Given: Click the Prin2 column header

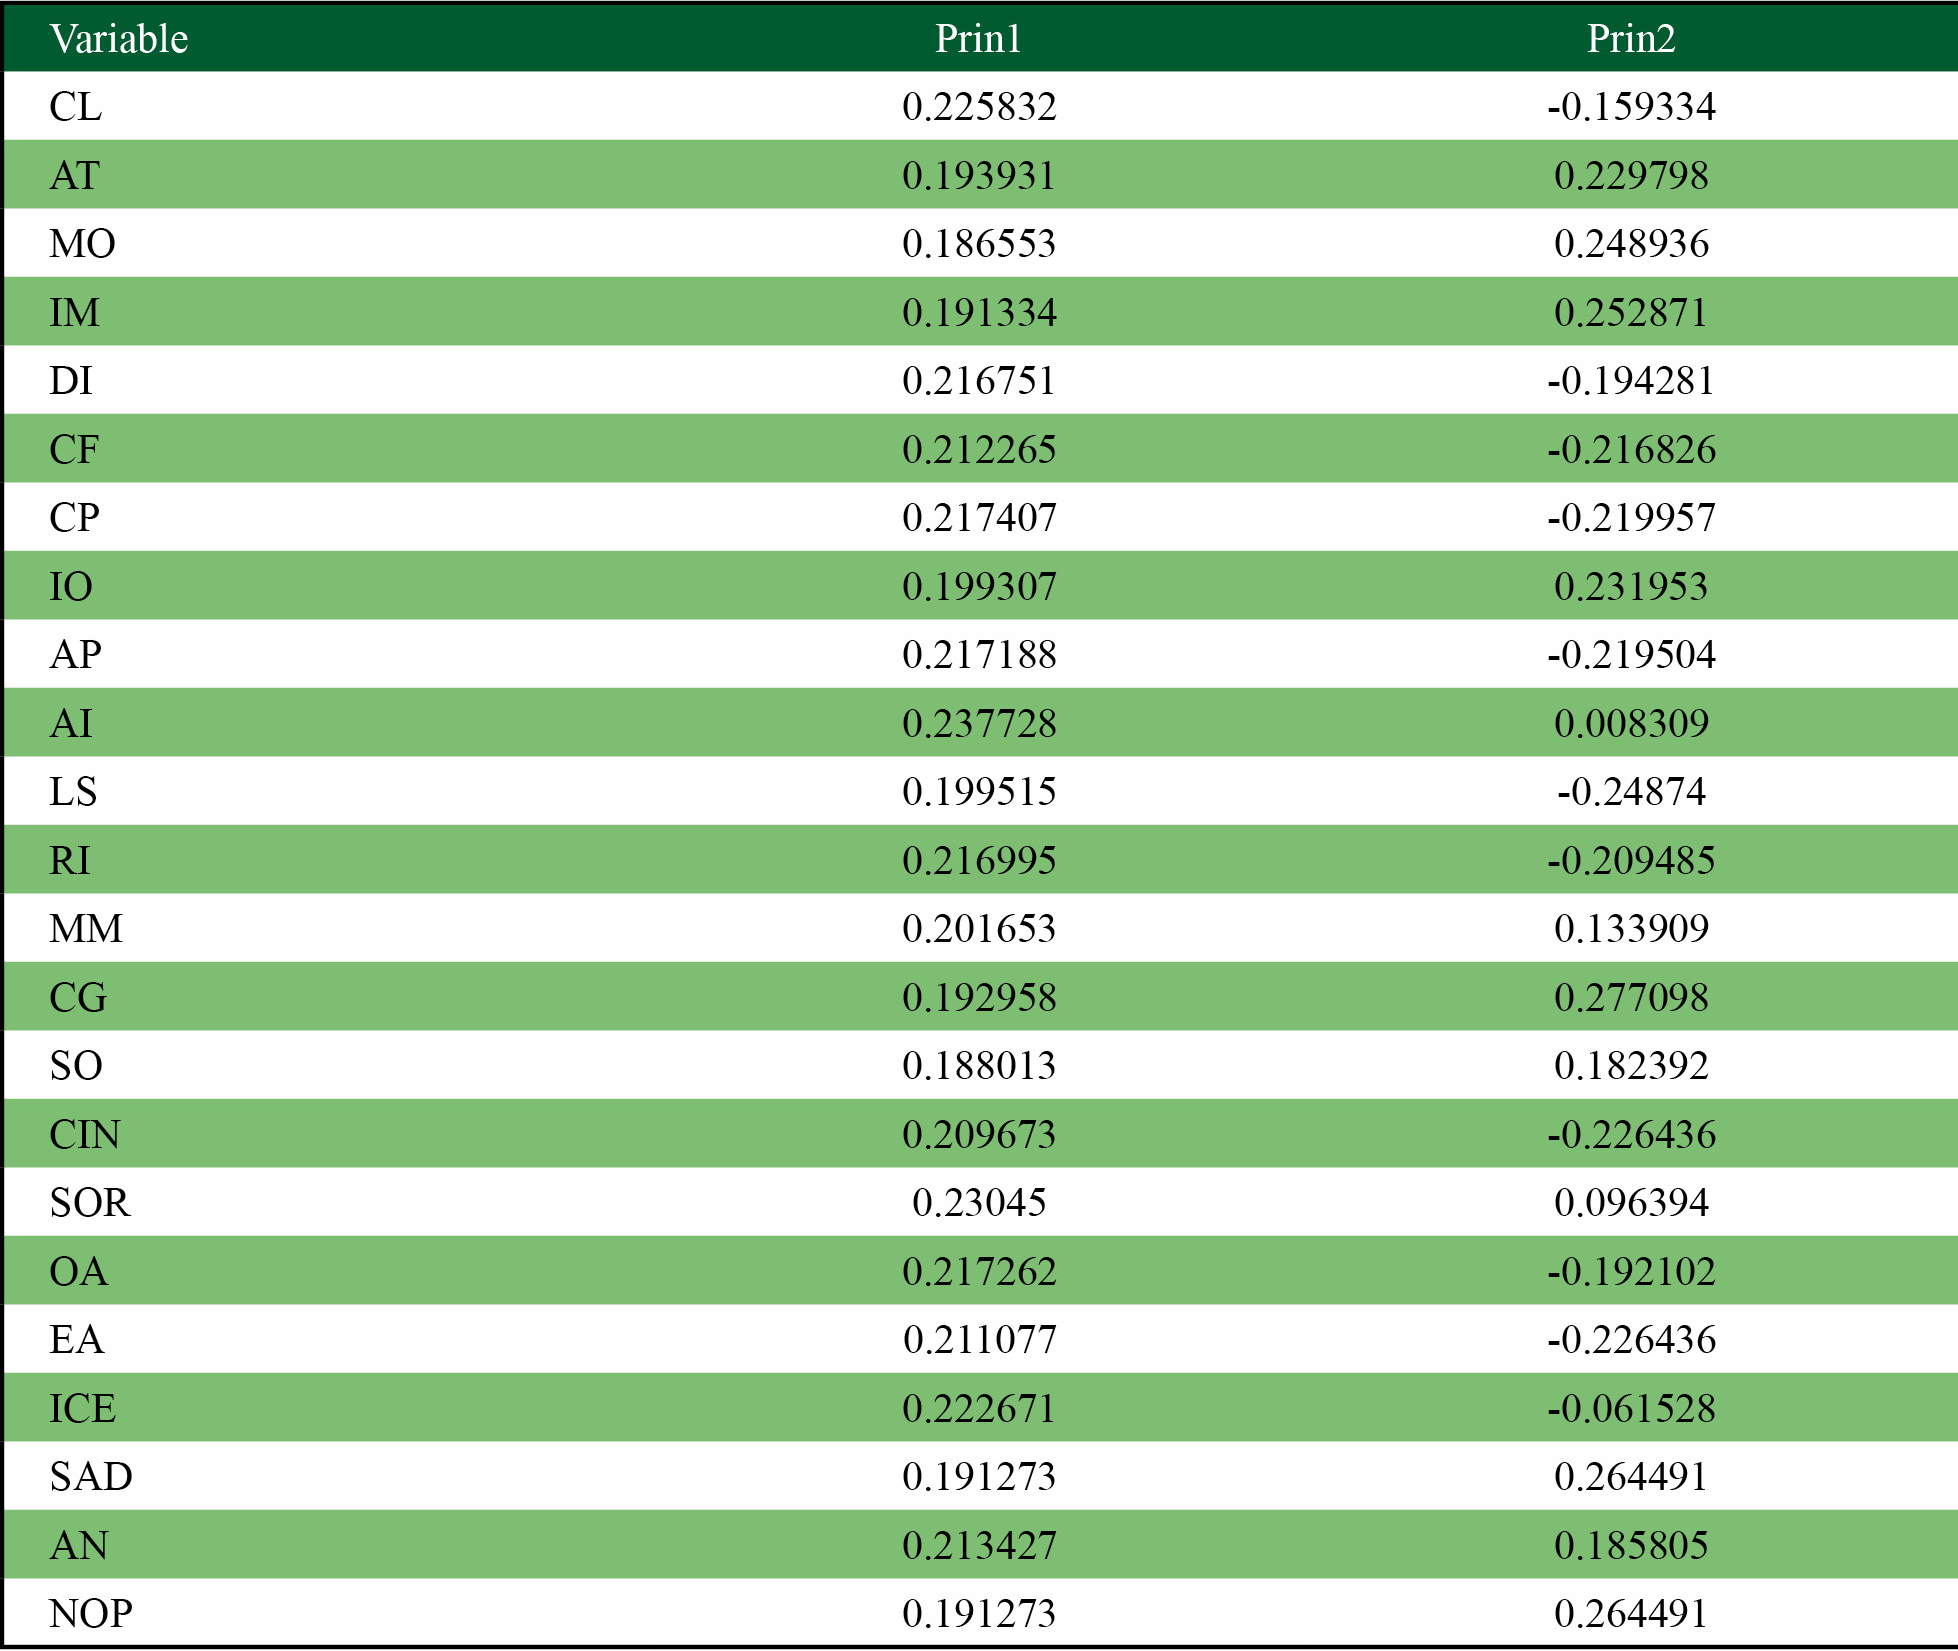Looking at the screenshot, I should [1630, 39].
